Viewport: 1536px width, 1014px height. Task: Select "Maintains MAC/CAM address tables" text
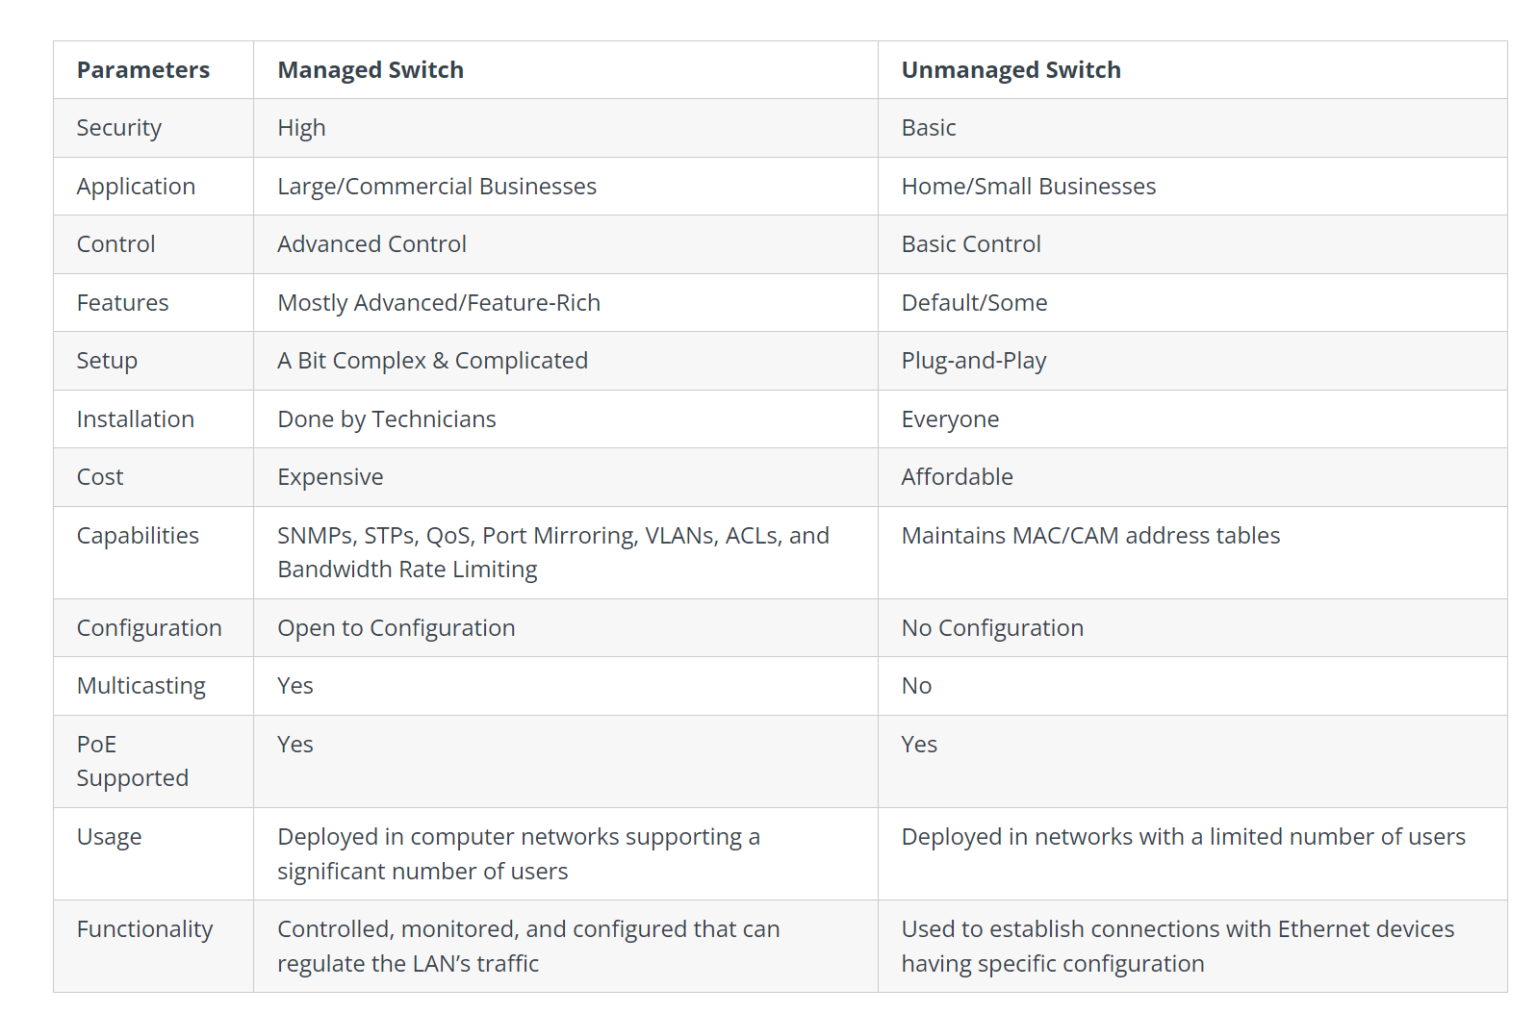[1090, 536]
